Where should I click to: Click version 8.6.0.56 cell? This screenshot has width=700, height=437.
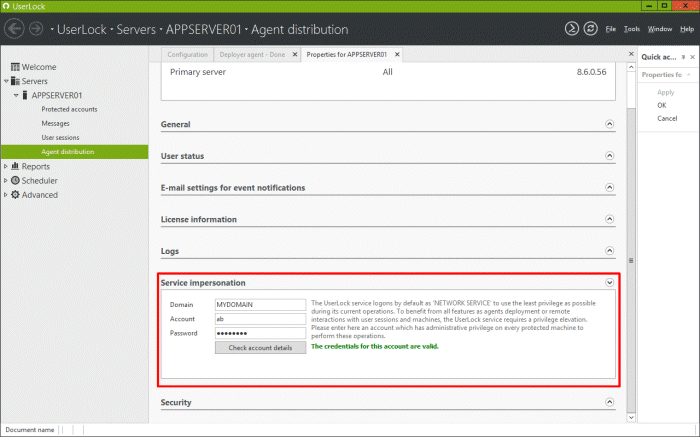pos(591,72)
